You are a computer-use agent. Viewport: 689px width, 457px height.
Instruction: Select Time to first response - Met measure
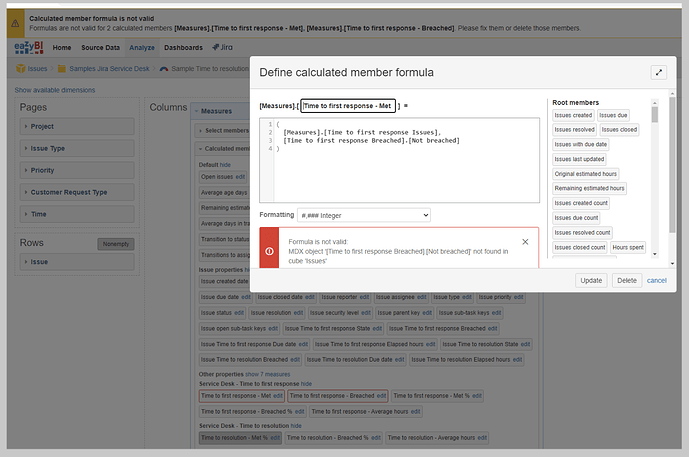(236, 396)
